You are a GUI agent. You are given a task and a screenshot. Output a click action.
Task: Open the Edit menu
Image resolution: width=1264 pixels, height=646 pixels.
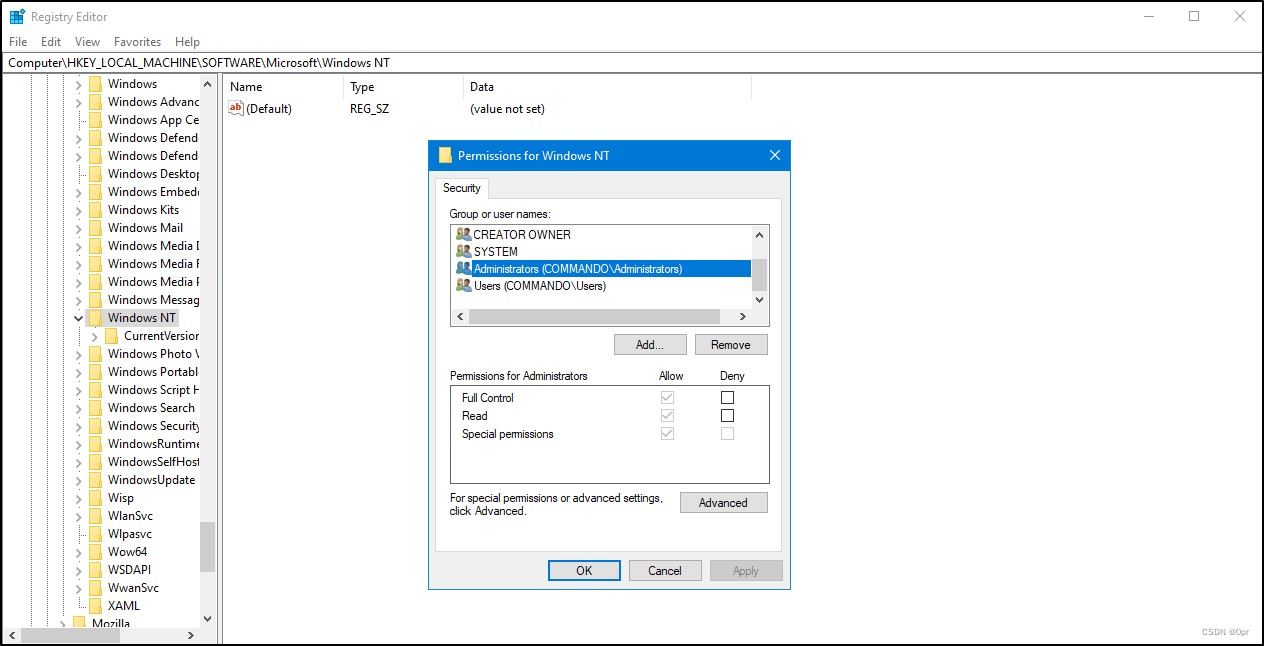pyautogui.click(x=51, y=42)
